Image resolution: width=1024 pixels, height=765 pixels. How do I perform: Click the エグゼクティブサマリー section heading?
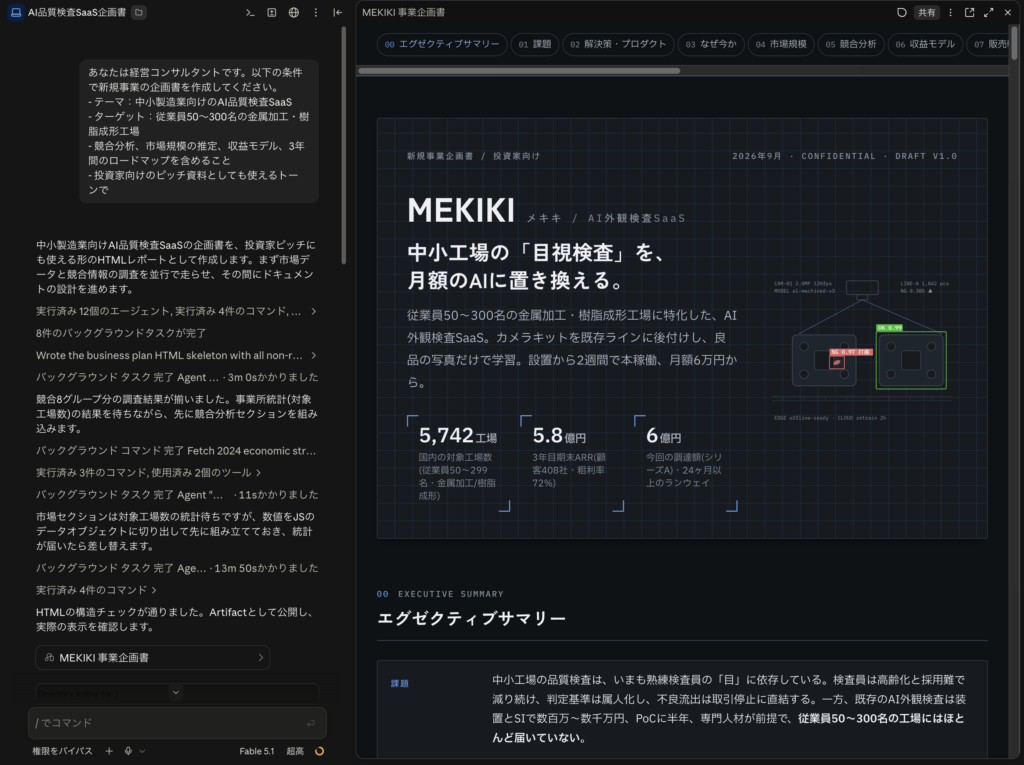pos(472,618)
